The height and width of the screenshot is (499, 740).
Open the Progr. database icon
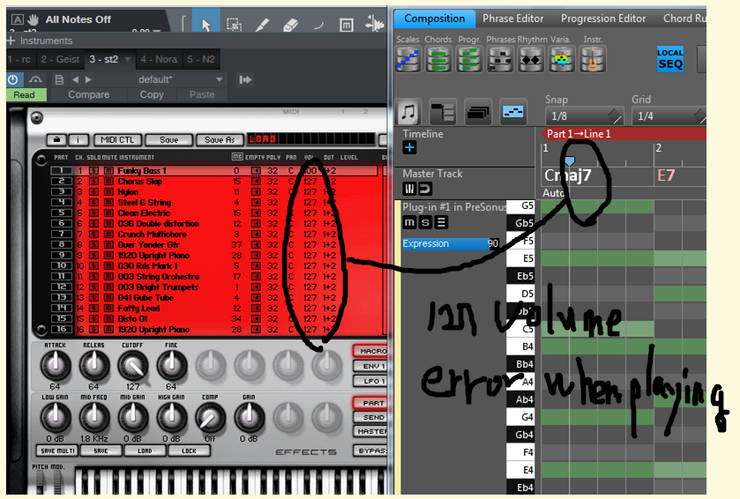[470, 59]
